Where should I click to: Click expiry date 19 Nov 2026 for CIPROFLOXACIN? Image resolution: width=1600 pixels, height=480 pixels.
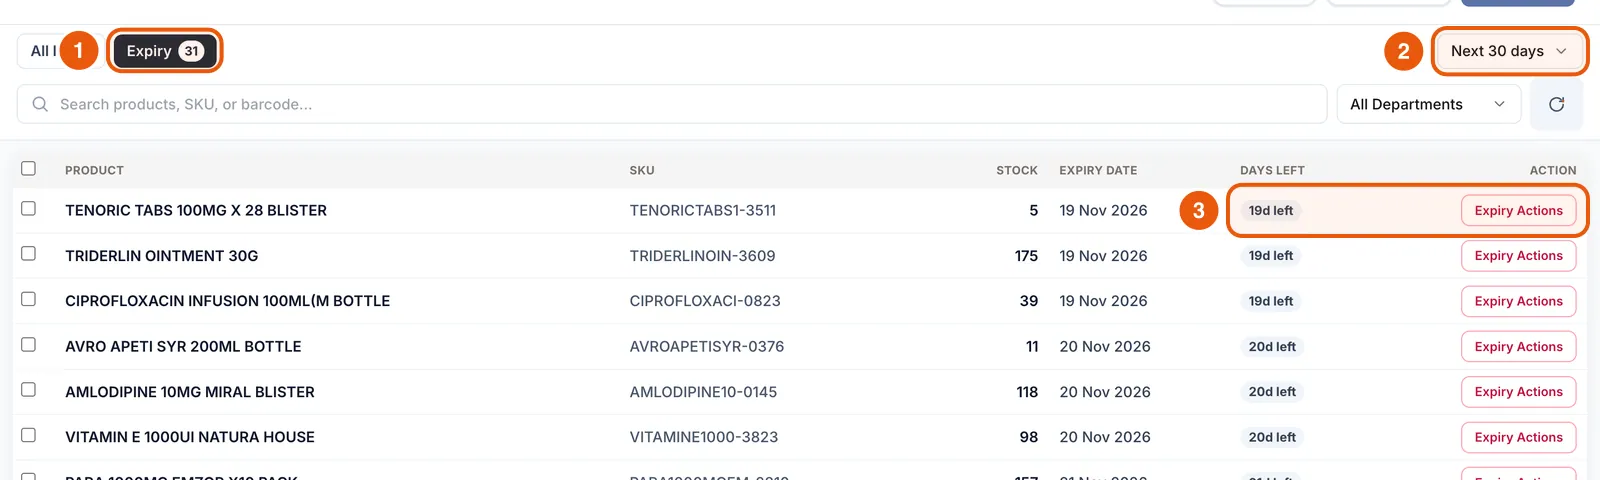[1103, 301]
